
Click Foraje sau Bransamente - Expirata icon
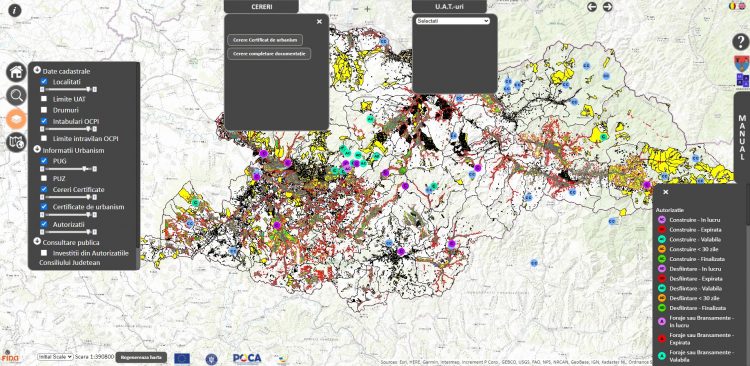pos(662,338)
